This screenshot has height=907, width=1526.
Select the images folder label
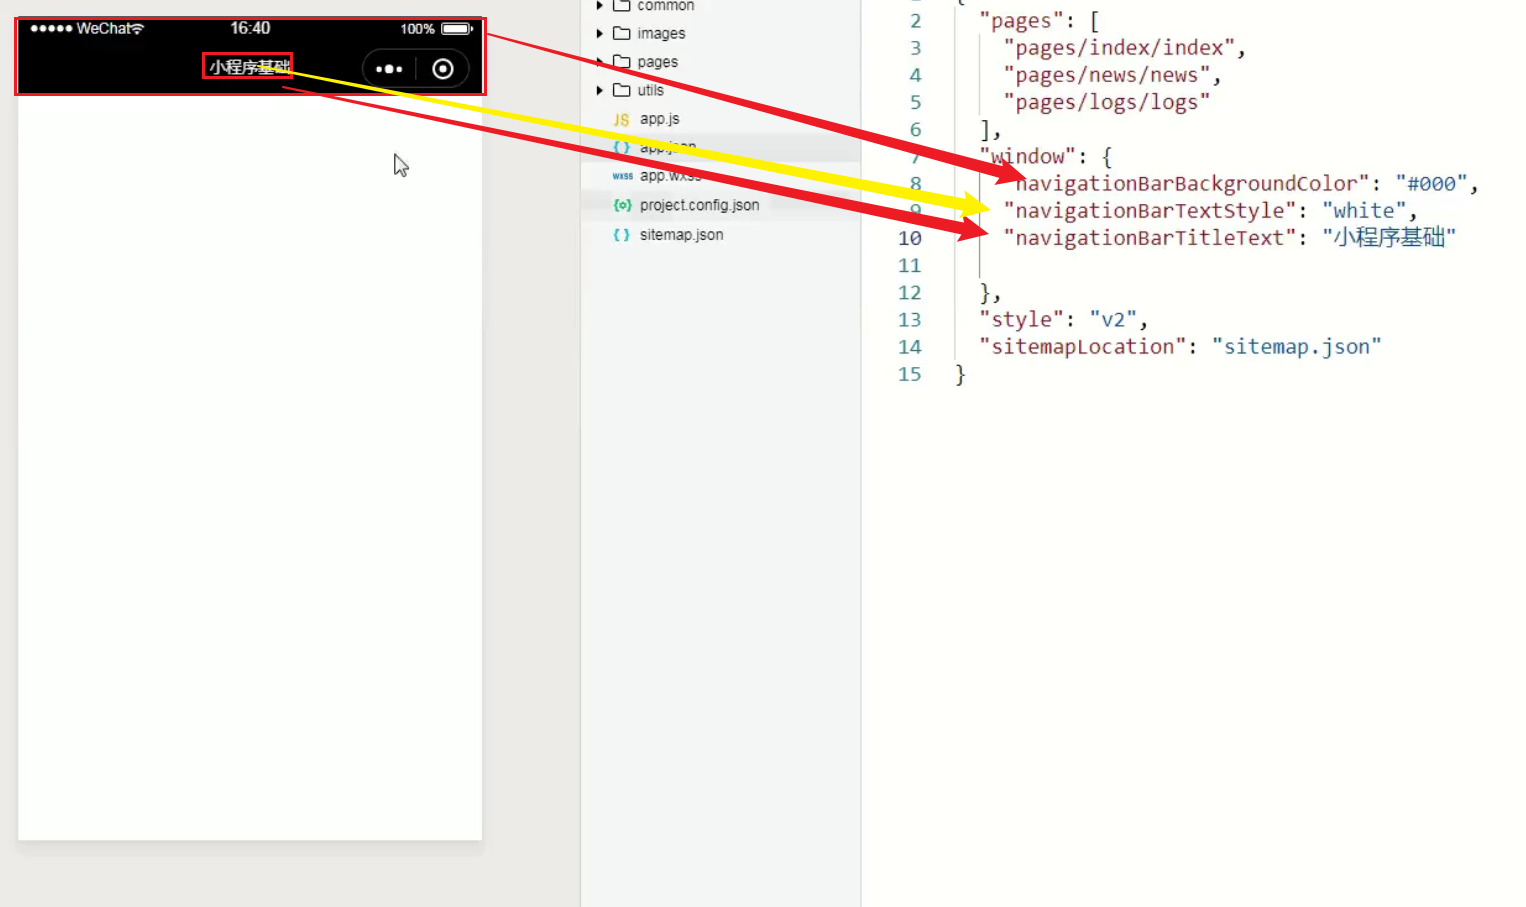[x=661, y=33]
